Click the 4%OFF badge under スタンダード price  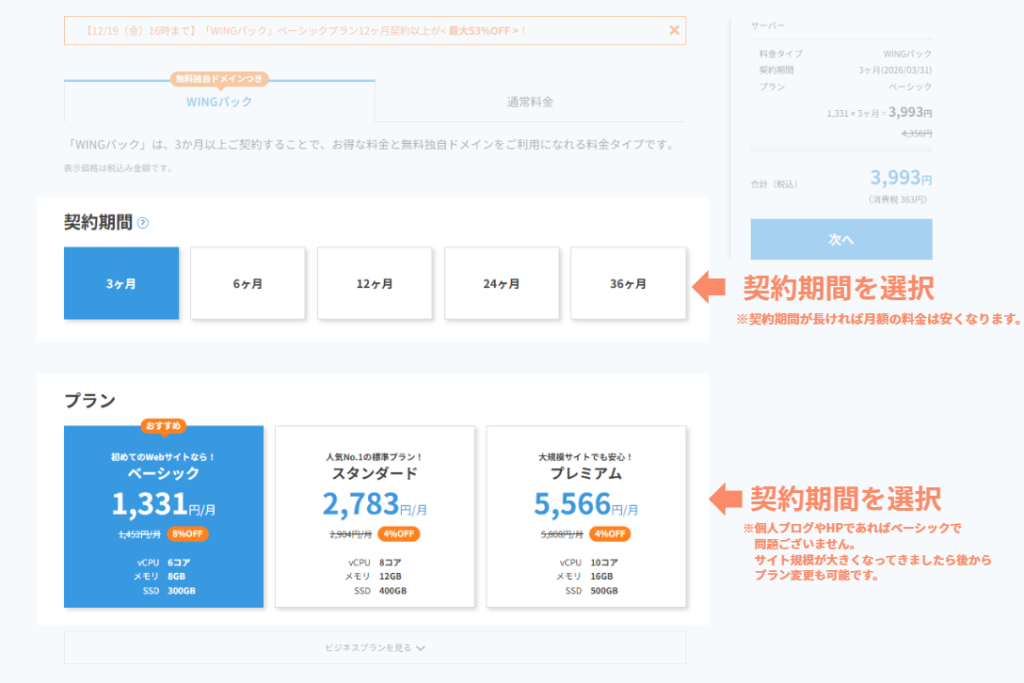point(399,534)
